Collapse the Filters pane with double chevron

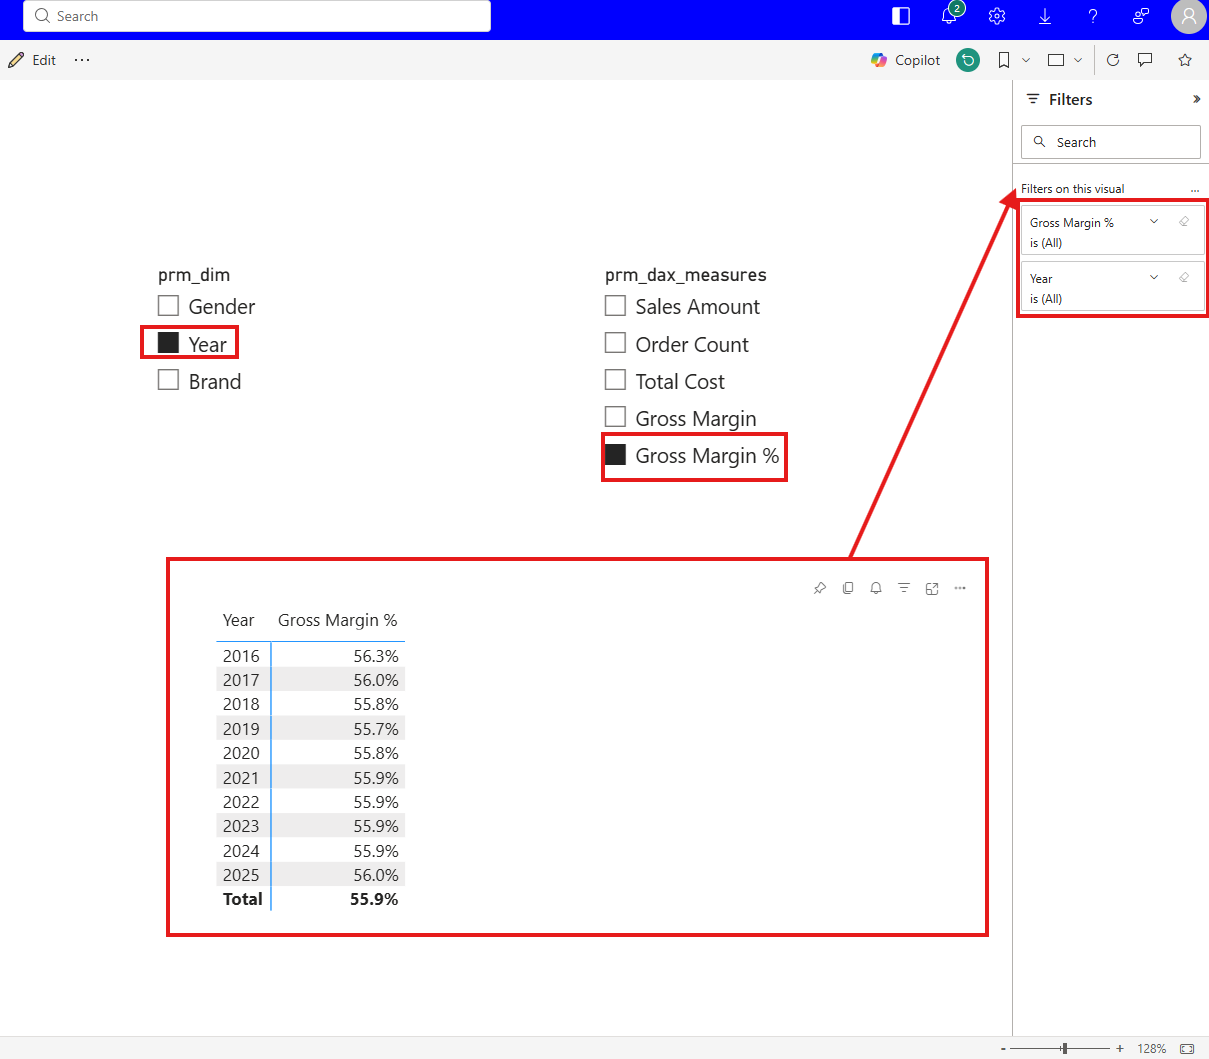pos(1196,99)
